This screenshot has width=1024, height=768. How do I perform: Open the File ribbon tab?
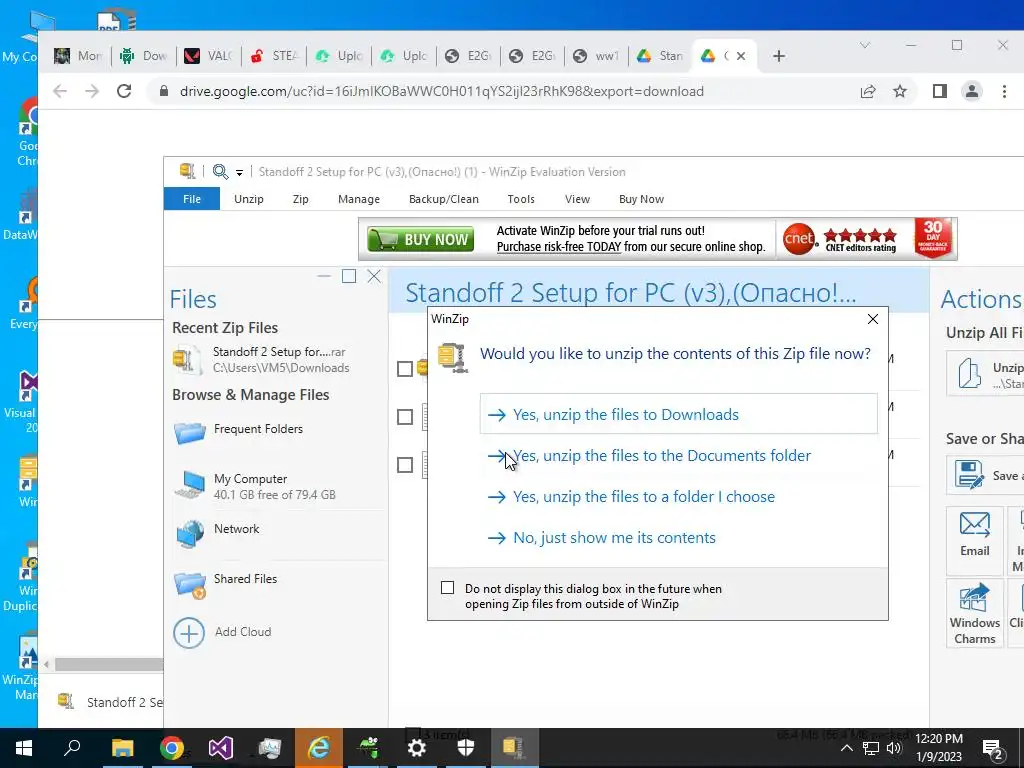[191, 199]
